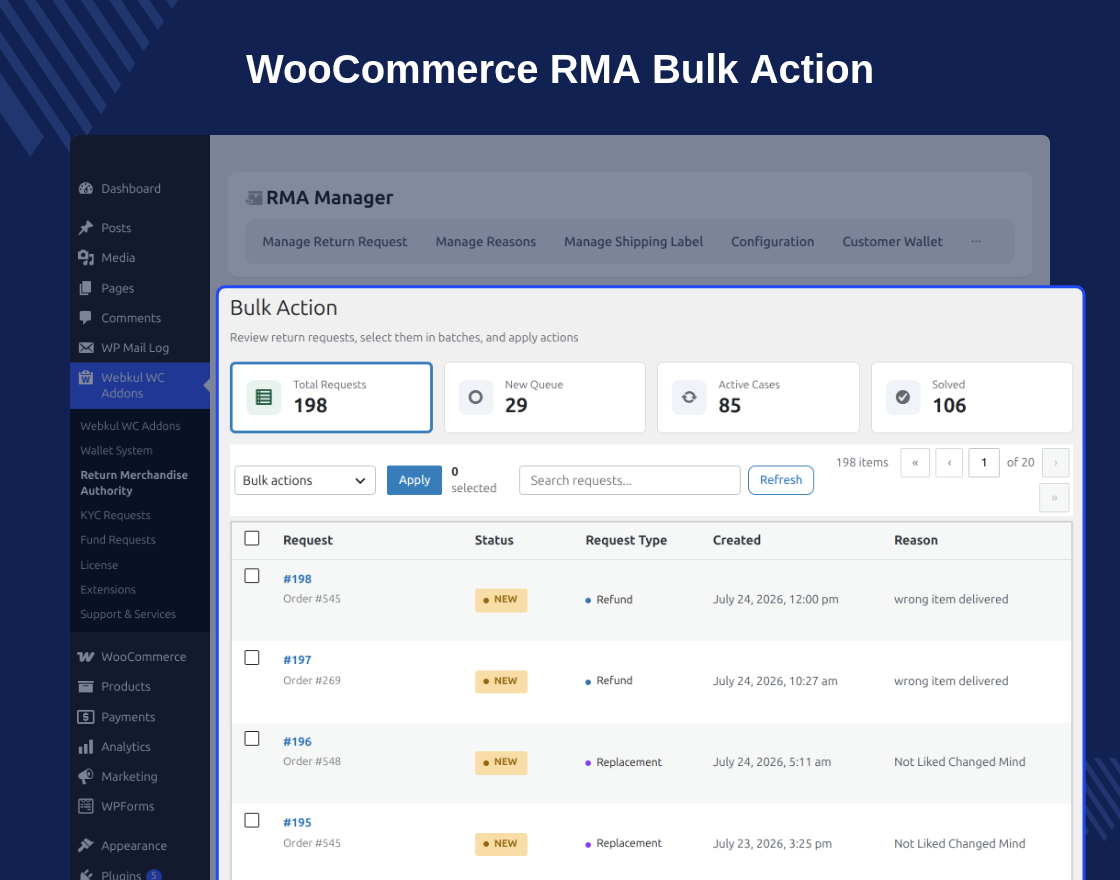1120x880 pixels.
Task: Click the Media icon in sidebar
Action: (x=86, y=258)
